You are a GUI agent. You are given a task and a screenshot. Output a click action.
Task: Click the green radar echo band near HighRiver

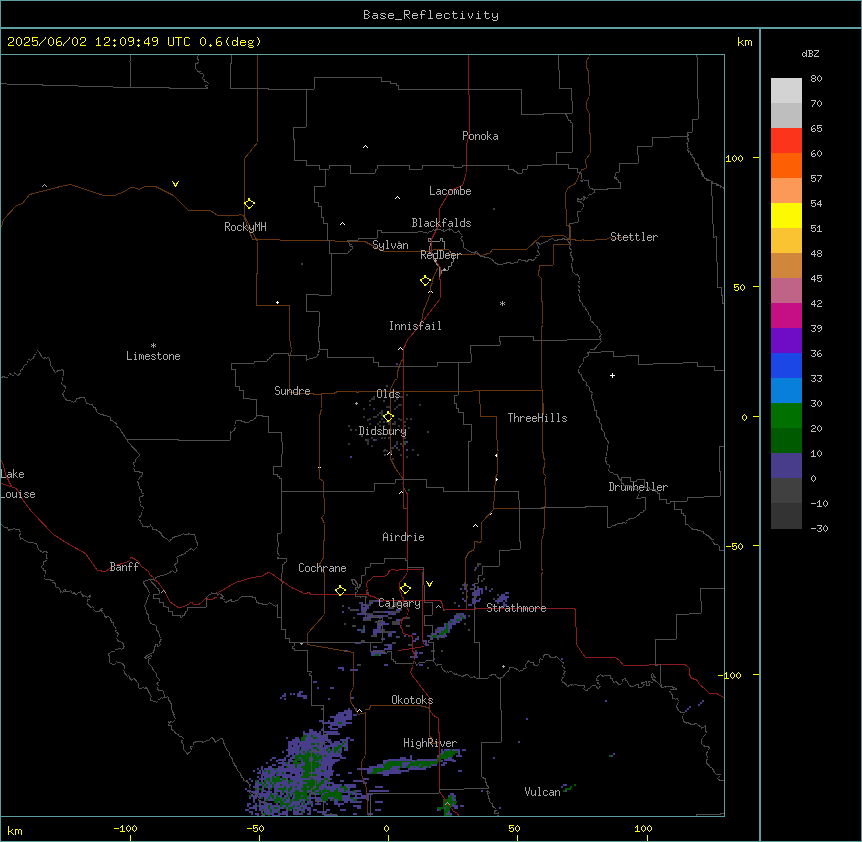pyautogui.click(x=413, y=763)
